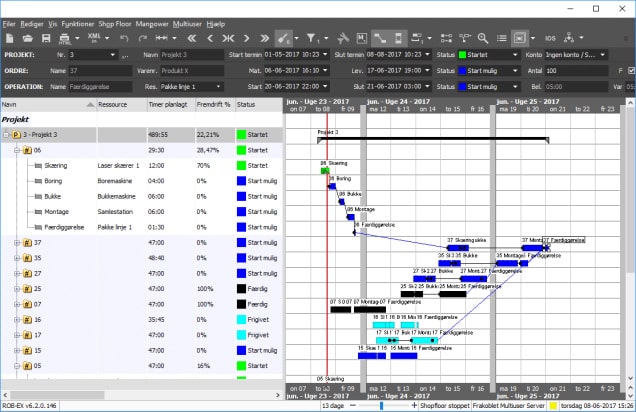This screenshot has height=412, width=636.
Task: Open a file using the folder icon
Action: [x=28, y=38]
